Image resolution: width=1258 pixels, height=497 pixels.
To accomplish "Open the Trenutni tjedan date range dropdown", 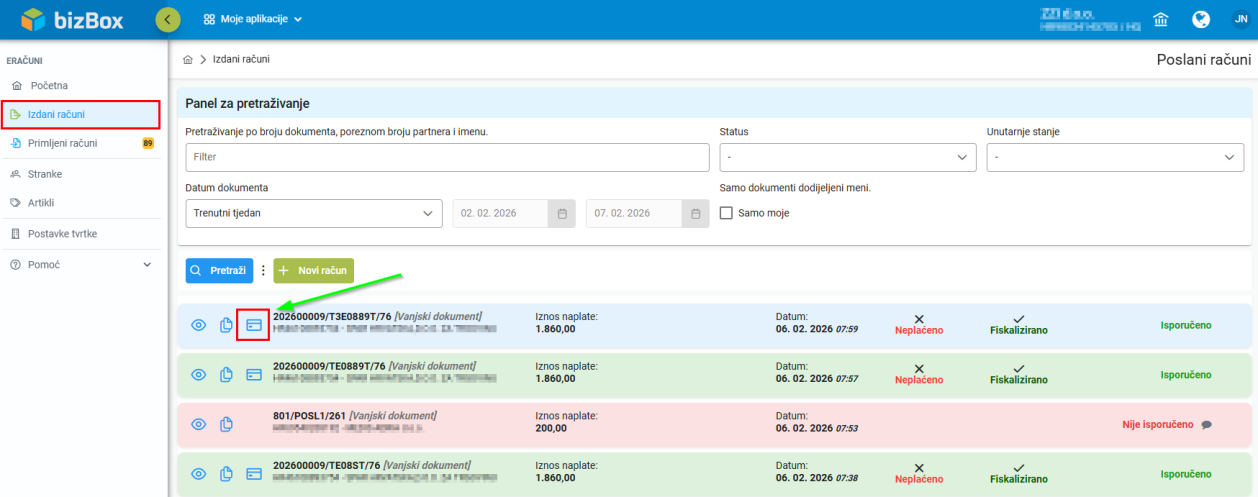I will click(x=314, y=213).
